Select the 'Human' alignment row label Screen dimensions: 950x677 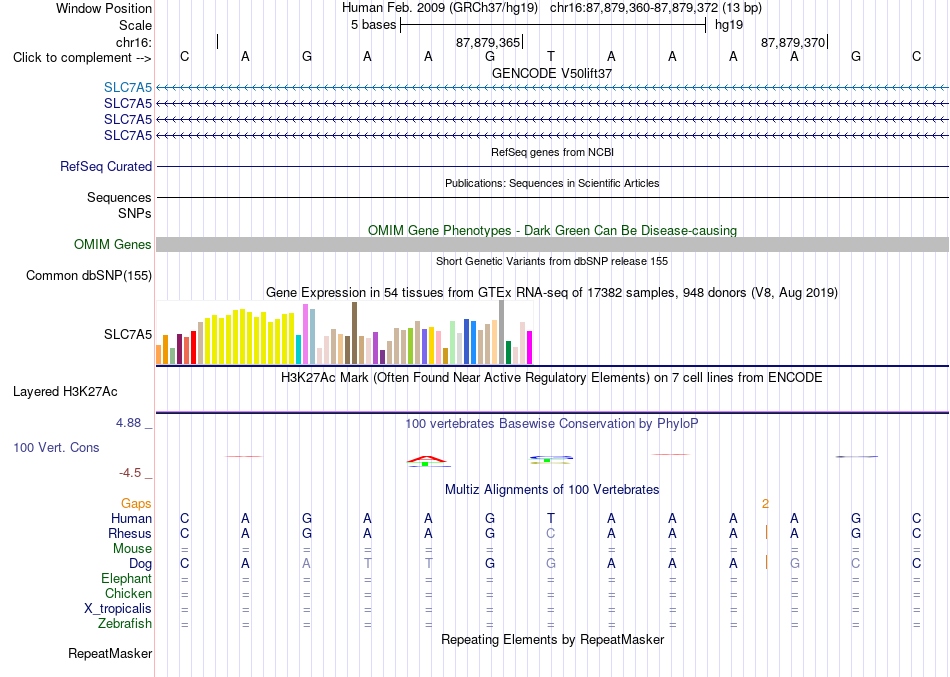(x=131, y=518)
